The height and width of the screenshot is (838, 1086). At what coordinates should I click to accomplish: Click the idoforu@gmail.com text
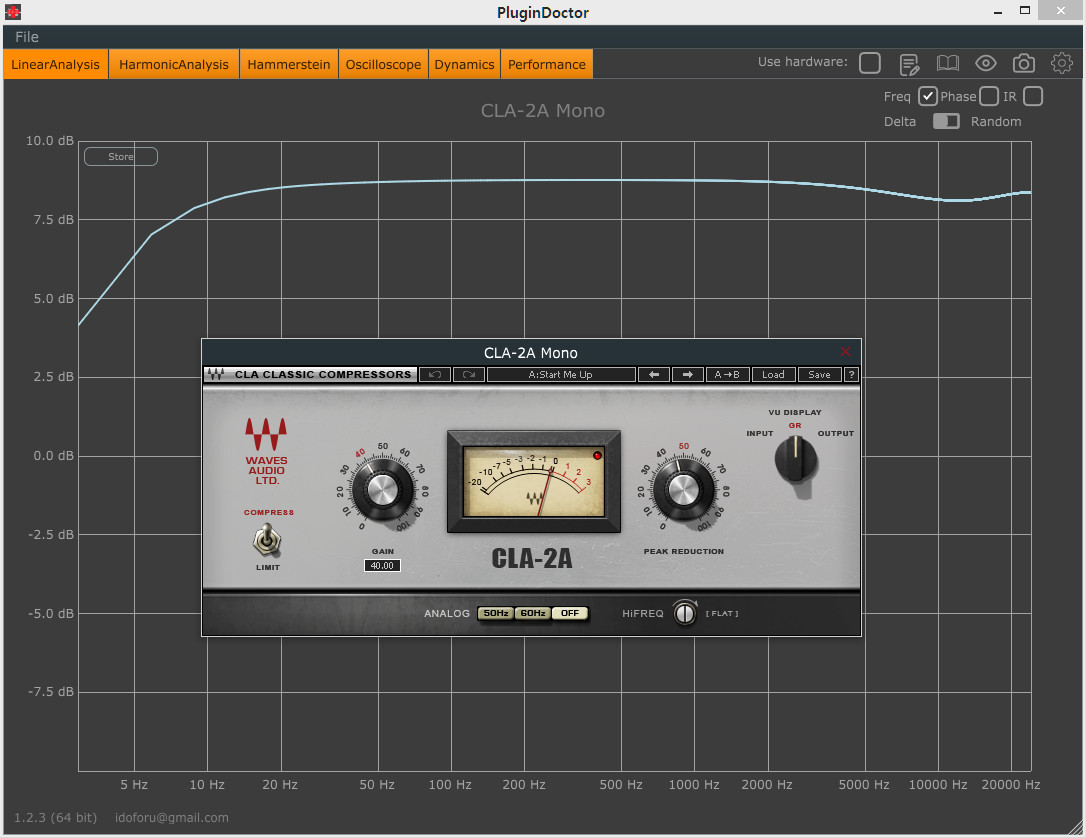click(172, 817)
